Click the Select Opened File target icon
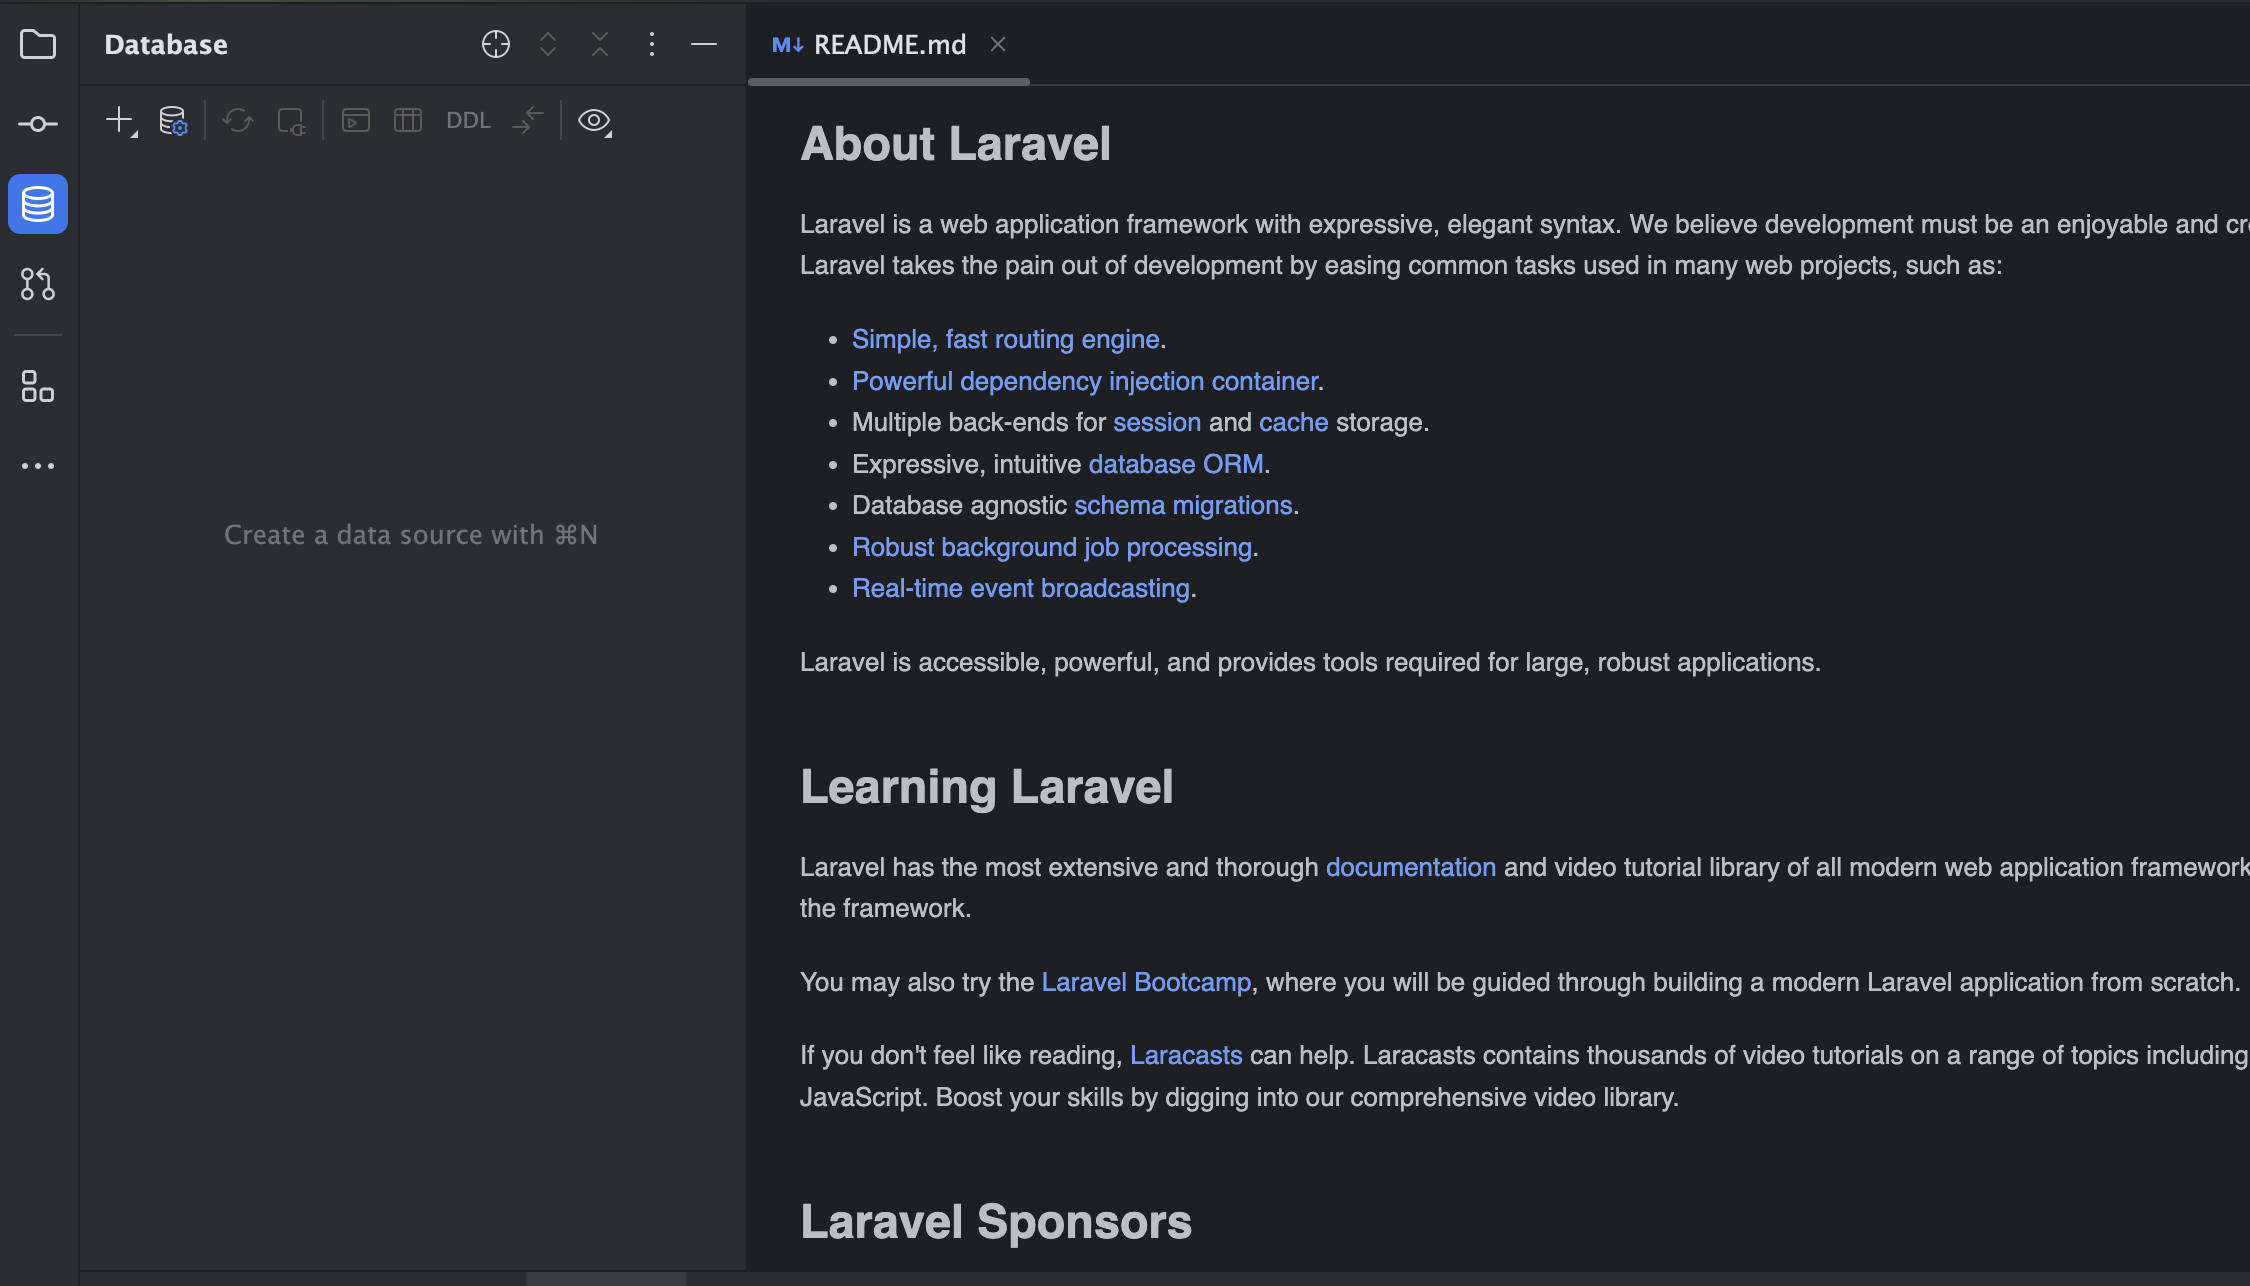The height and width of the screenshot is (1286, 2250). 496,44
